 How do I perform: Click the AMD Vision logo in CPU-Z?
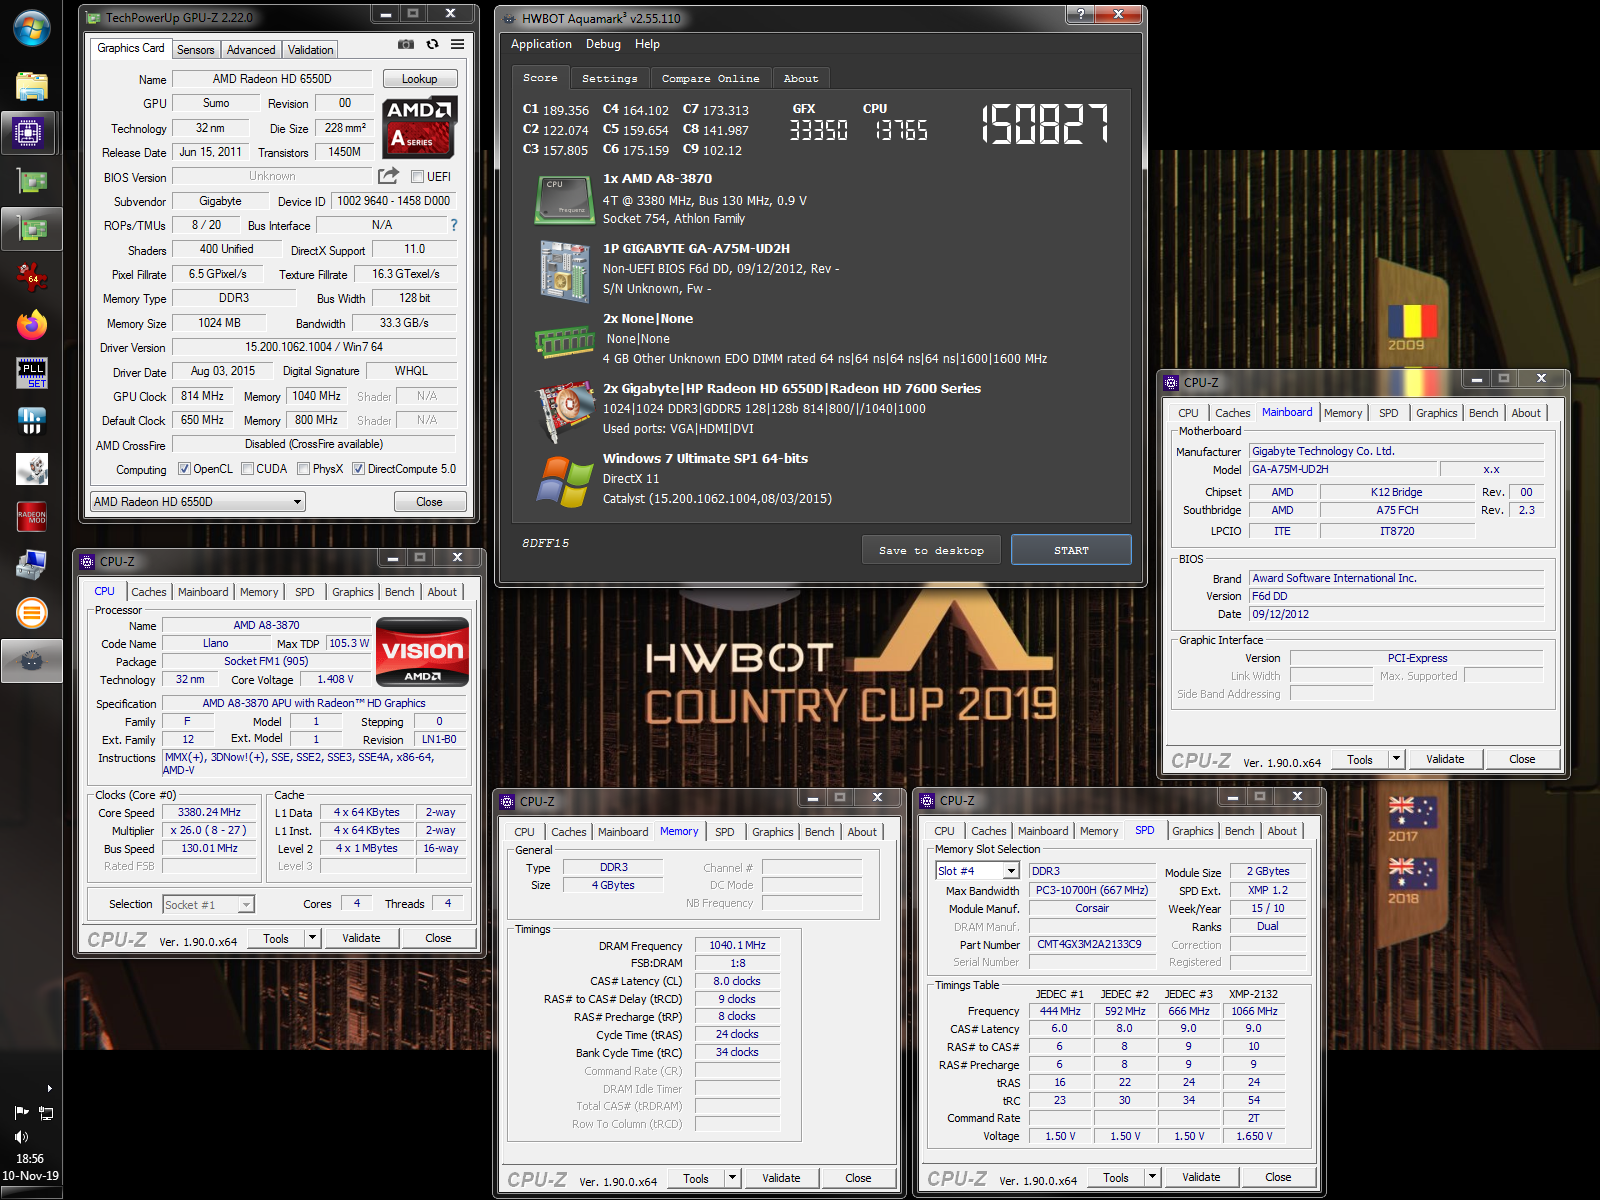(x=422, y=651)
